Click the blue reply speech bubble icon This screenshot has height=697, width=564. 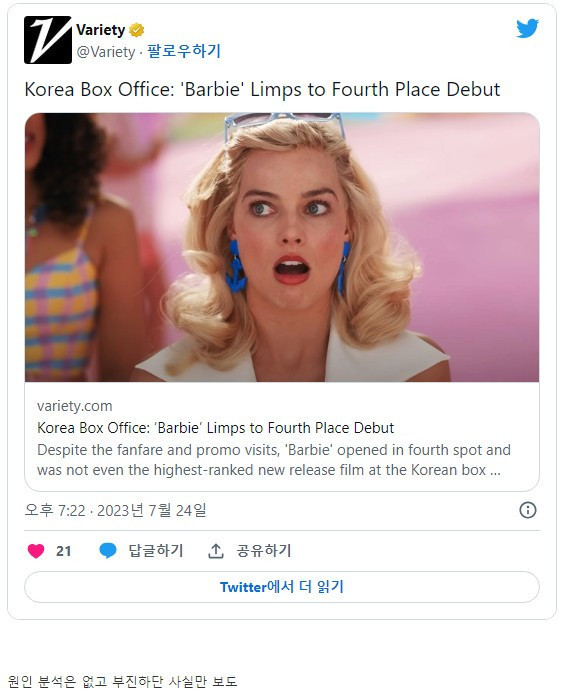tap(108, 551)
